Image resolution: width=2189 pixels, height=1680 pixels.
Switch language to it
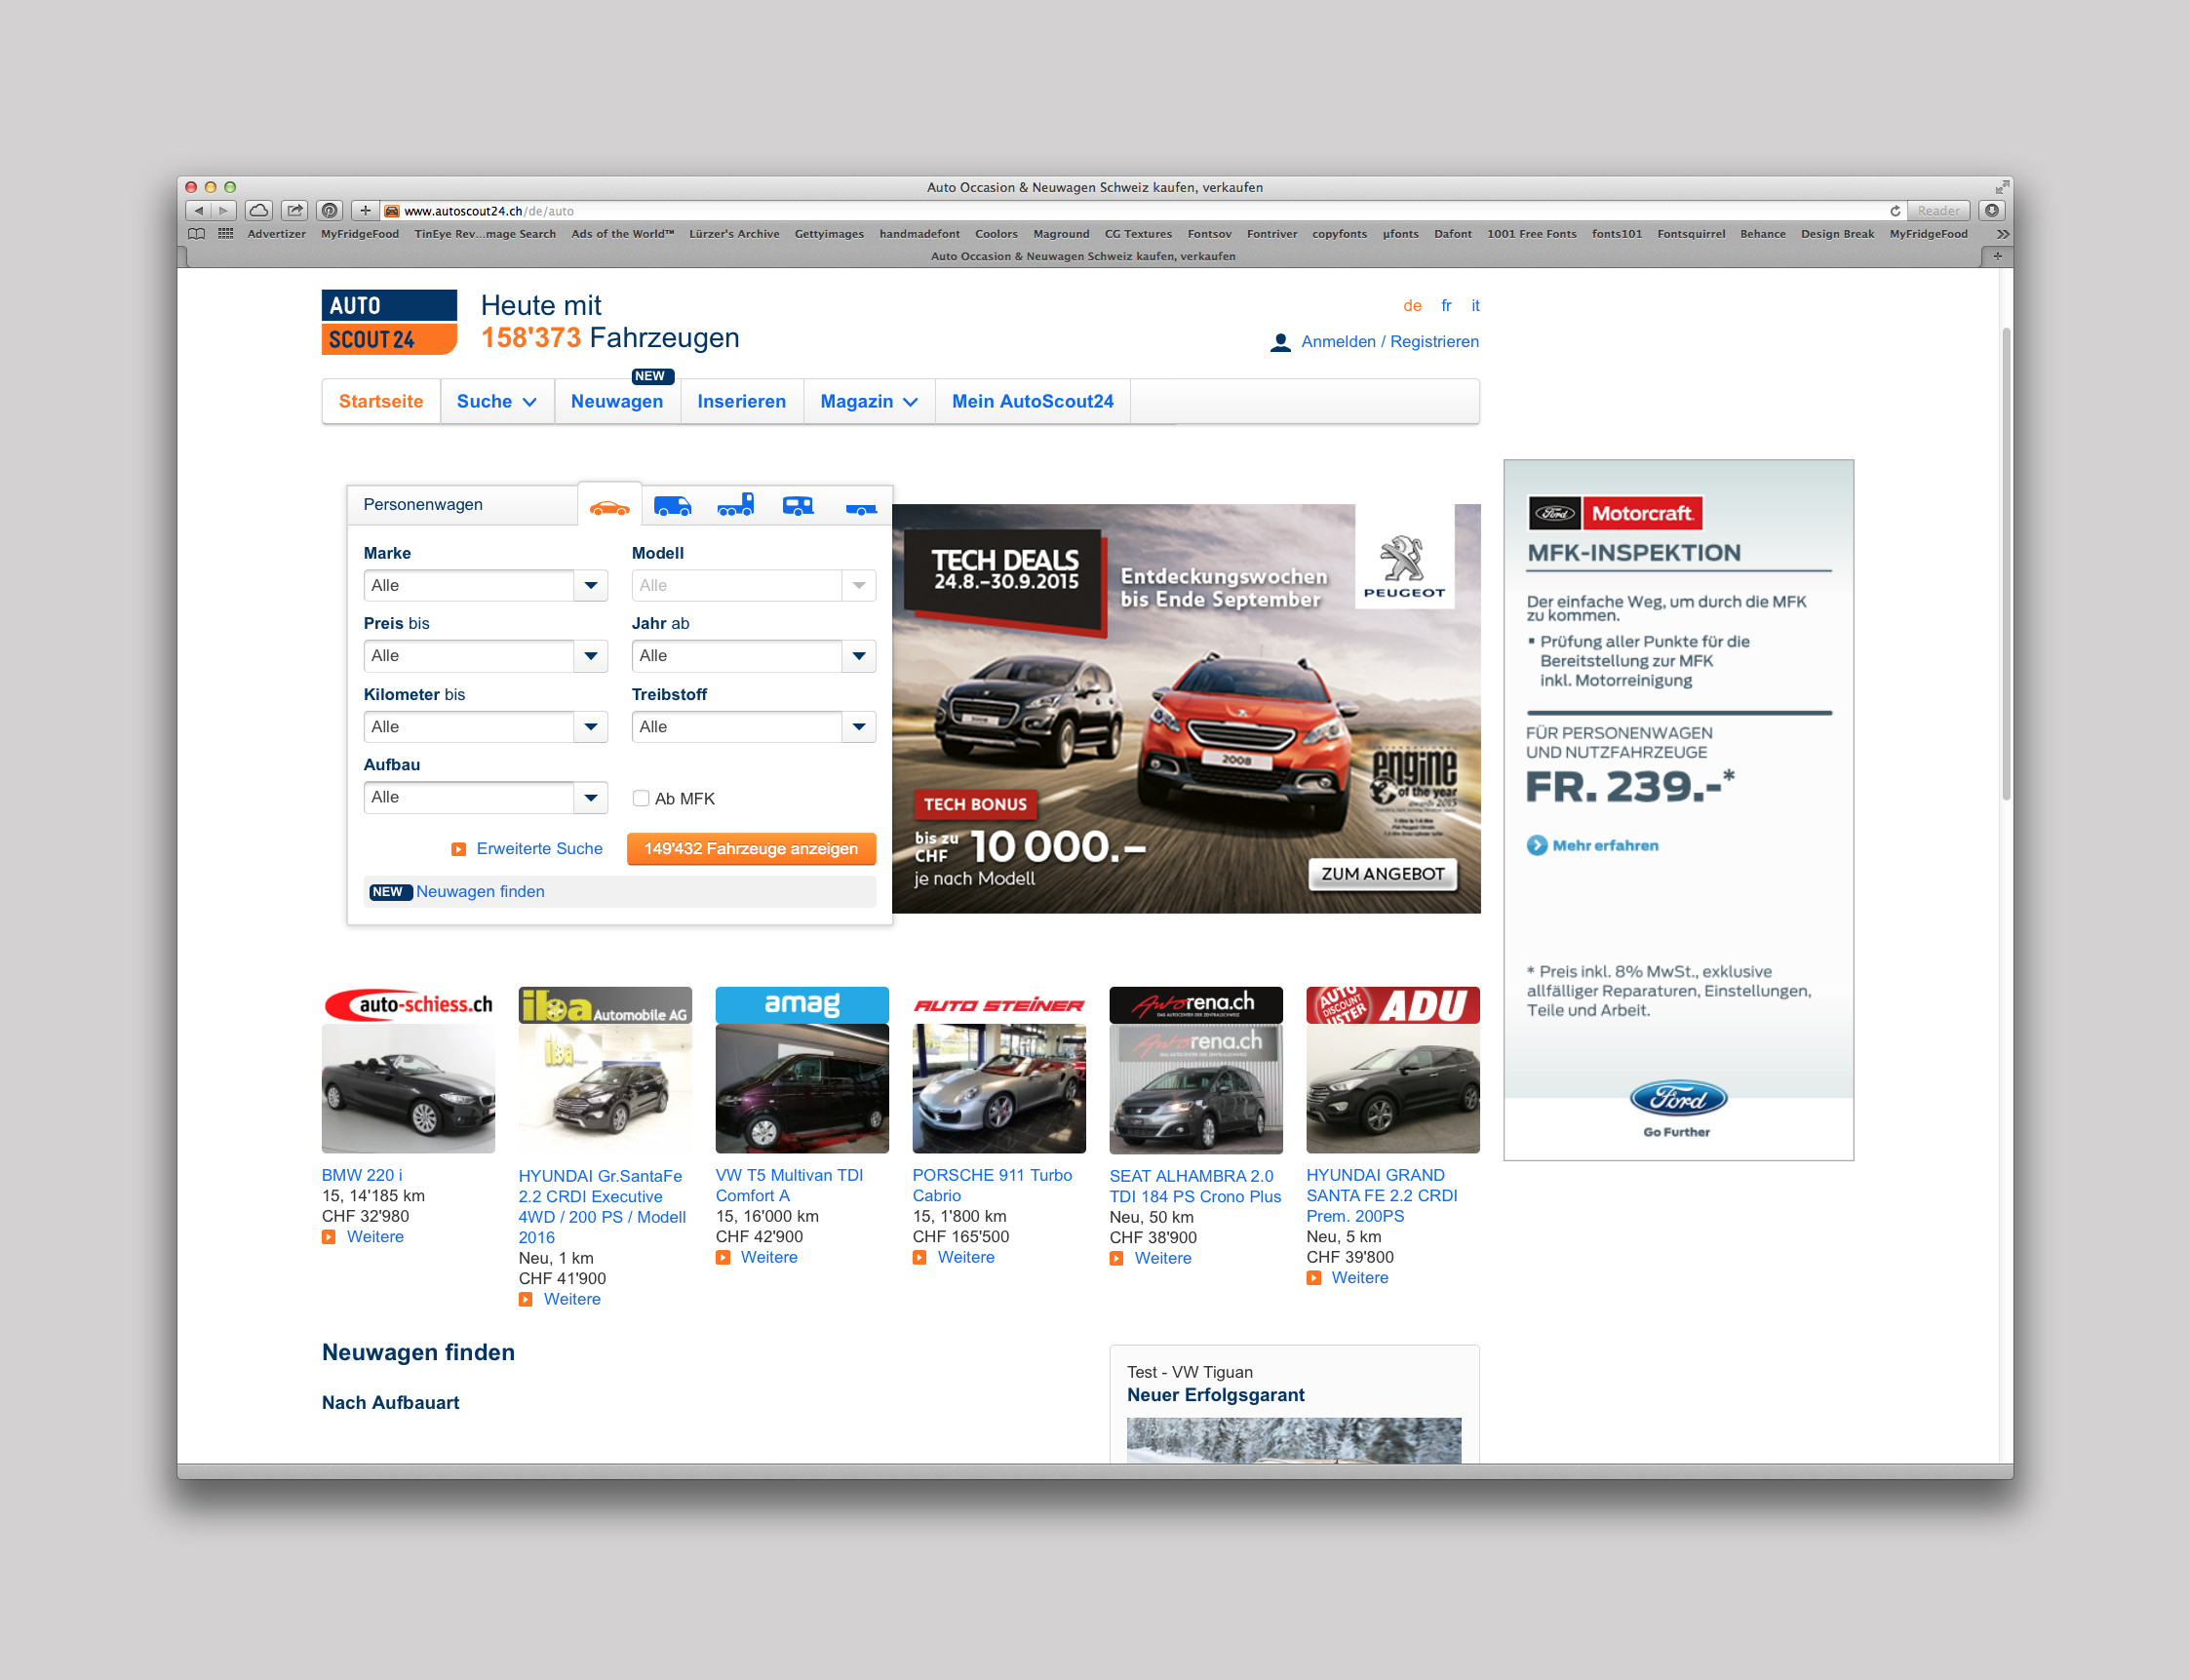(1474, 306)
